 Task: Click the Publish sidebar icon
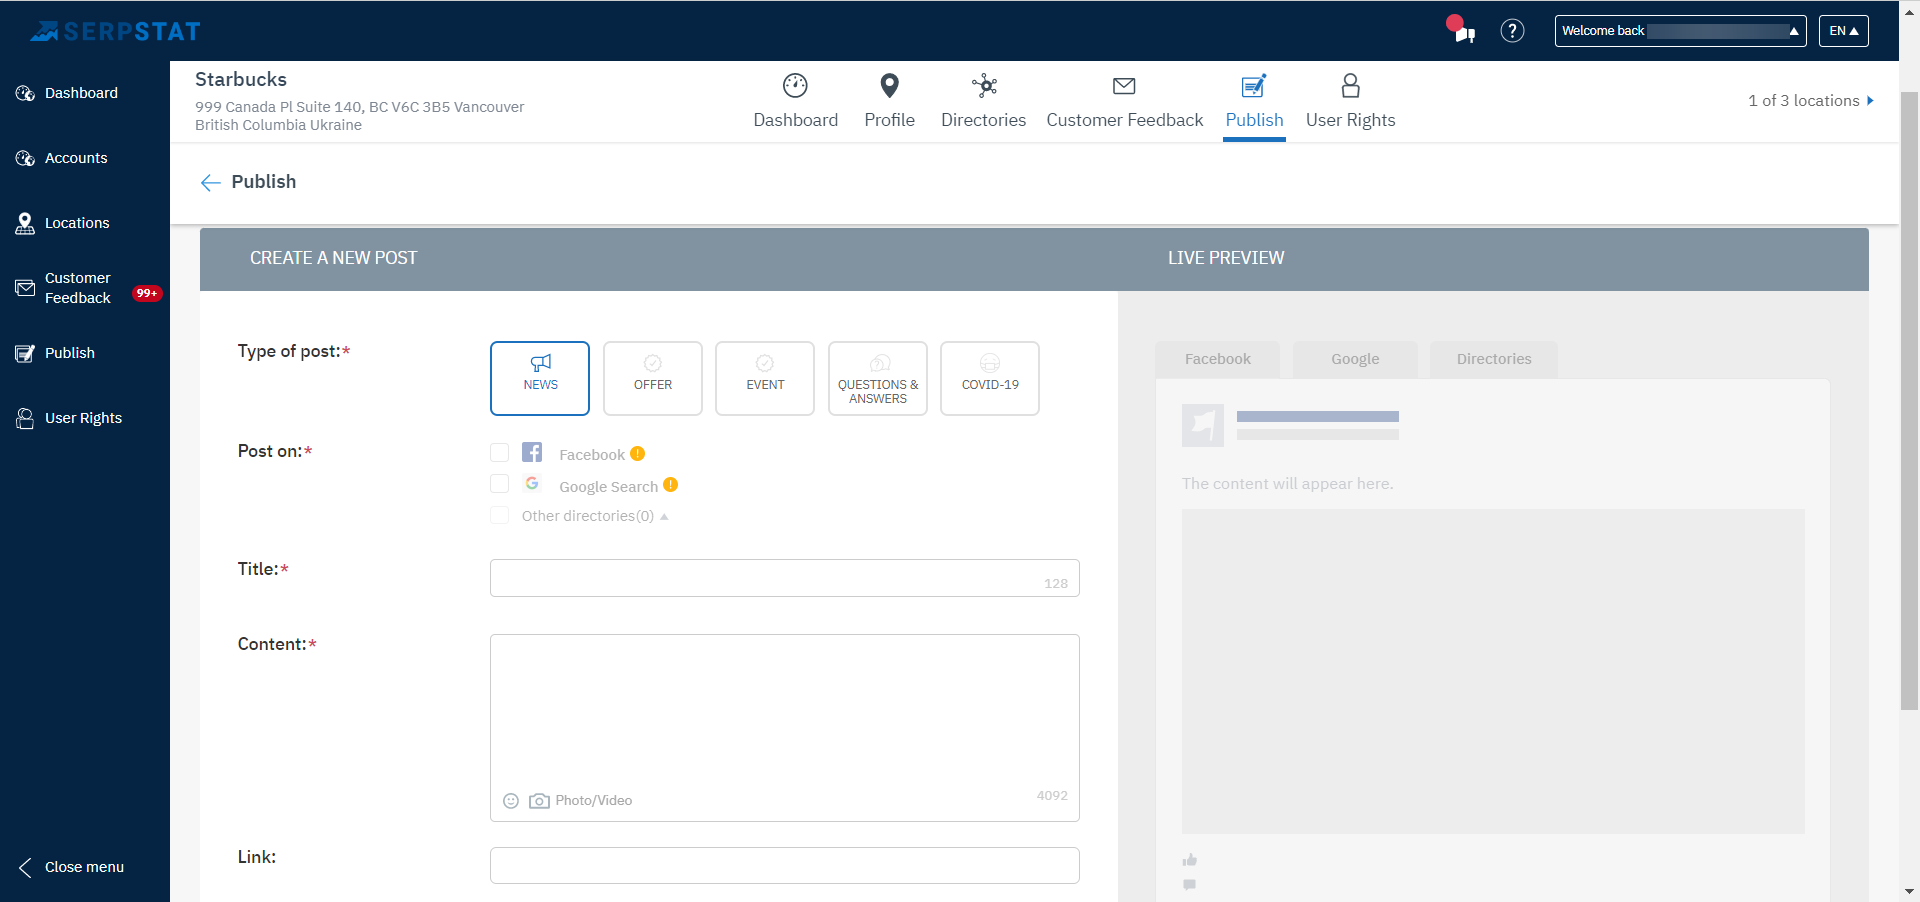[25, 353]
